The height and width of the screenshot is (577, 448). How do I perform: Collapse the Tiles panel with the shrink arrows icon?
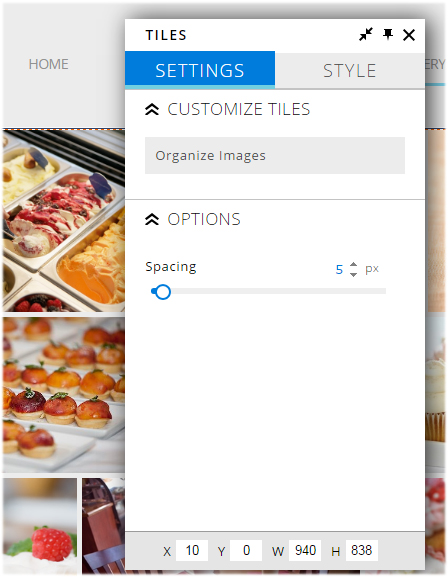click(x=366, y=35)
